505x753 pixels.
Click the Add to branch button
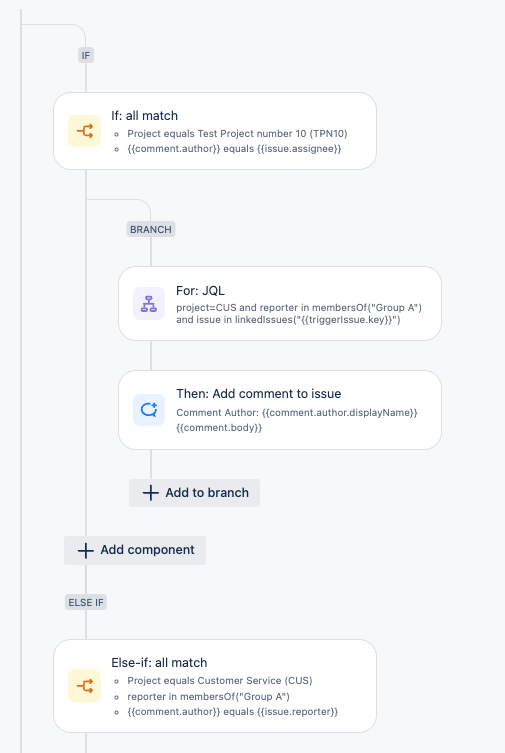(x=194, y=493)
